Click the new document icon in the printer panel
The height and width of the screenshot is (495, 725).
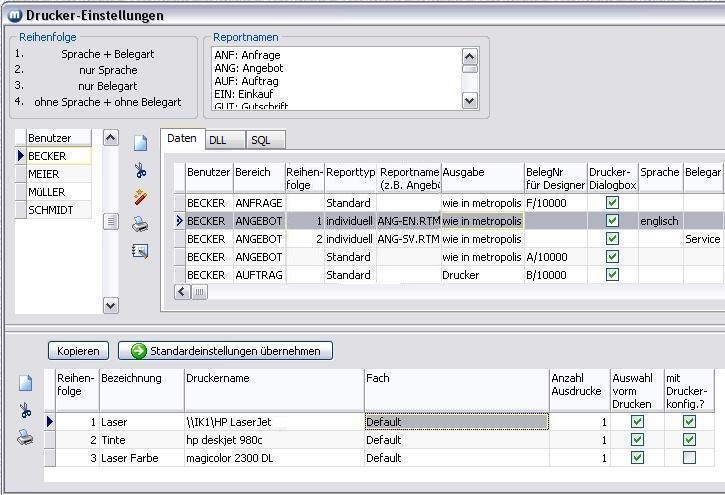25,383
